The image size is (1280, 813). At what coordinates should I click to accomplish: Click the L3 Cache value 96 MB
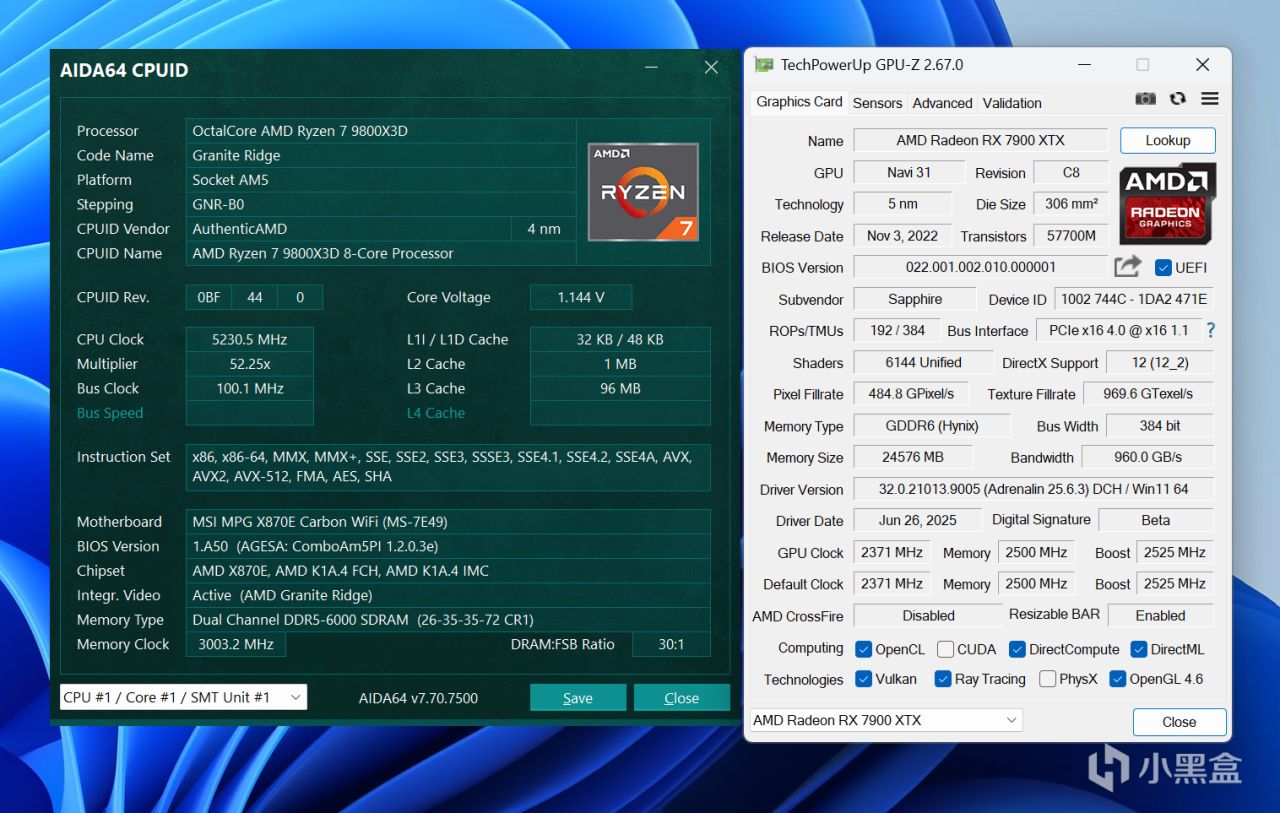click(x=620, y=388)
